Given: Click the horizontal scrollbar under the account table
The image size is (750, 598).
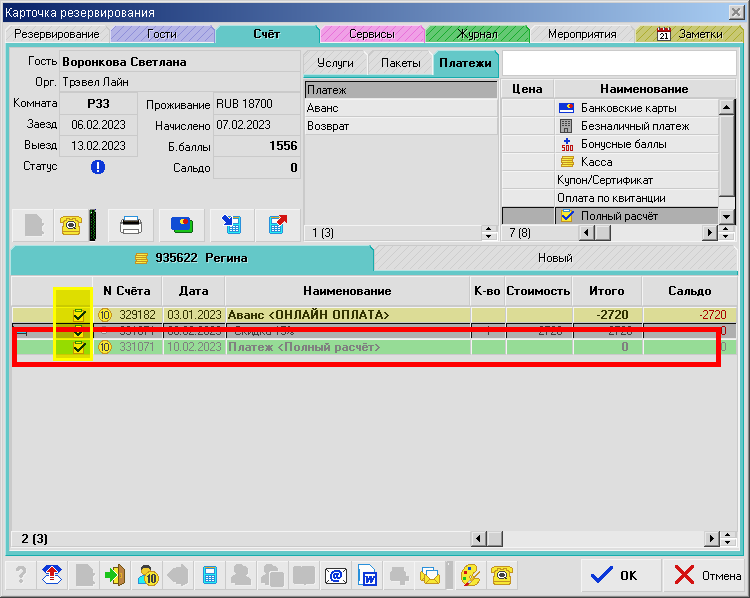Looking at the screenshot, I should [590, 539].
